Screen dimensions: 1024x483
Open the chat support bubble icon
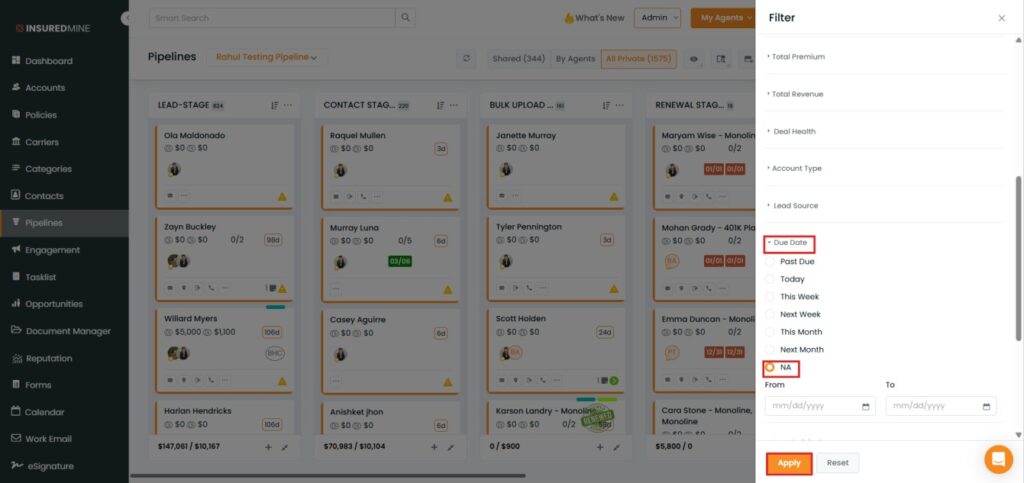[998, 459]
